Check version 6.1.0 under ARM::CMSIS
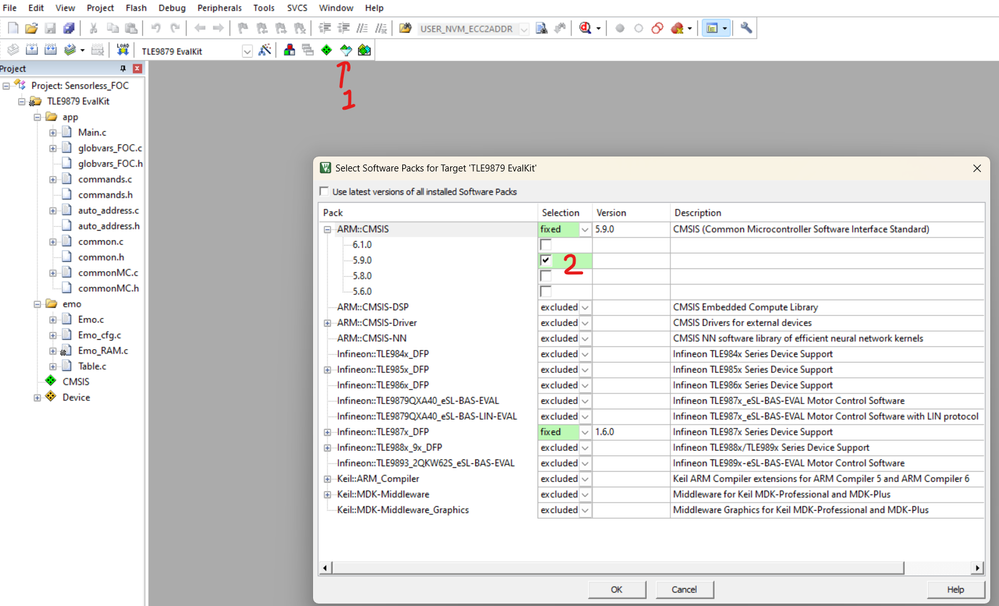The width and height of the screenshot is (999, 606). (546, 244)
